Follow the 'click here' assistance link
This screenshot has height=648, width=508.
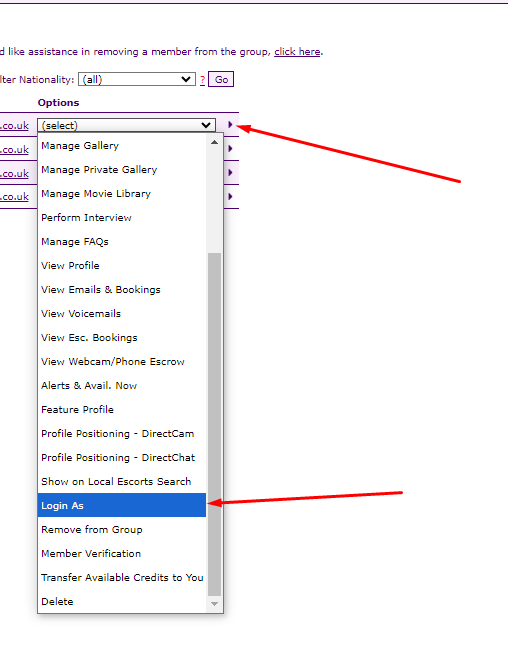pos(297,52)
